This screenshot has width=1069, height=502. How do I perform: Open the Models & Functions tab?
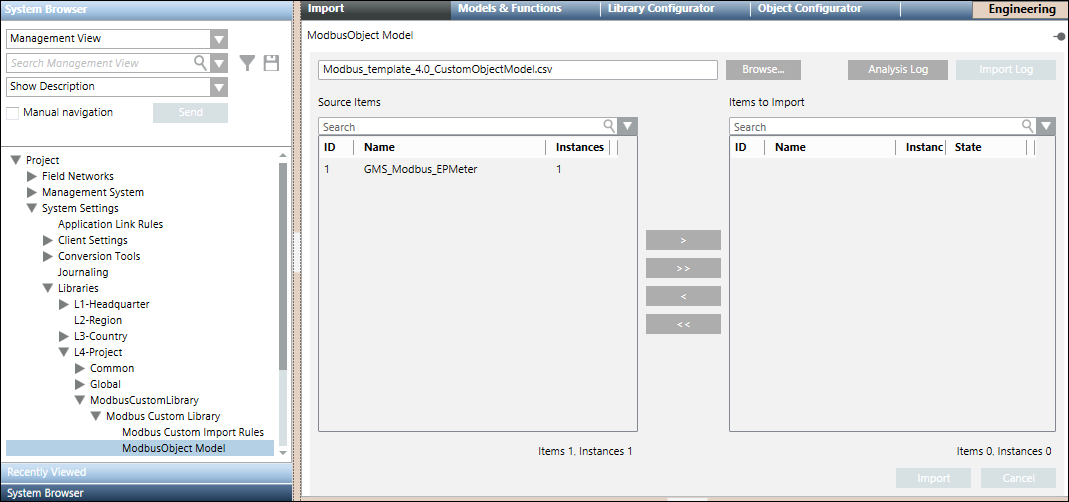(x=509, y=9)
